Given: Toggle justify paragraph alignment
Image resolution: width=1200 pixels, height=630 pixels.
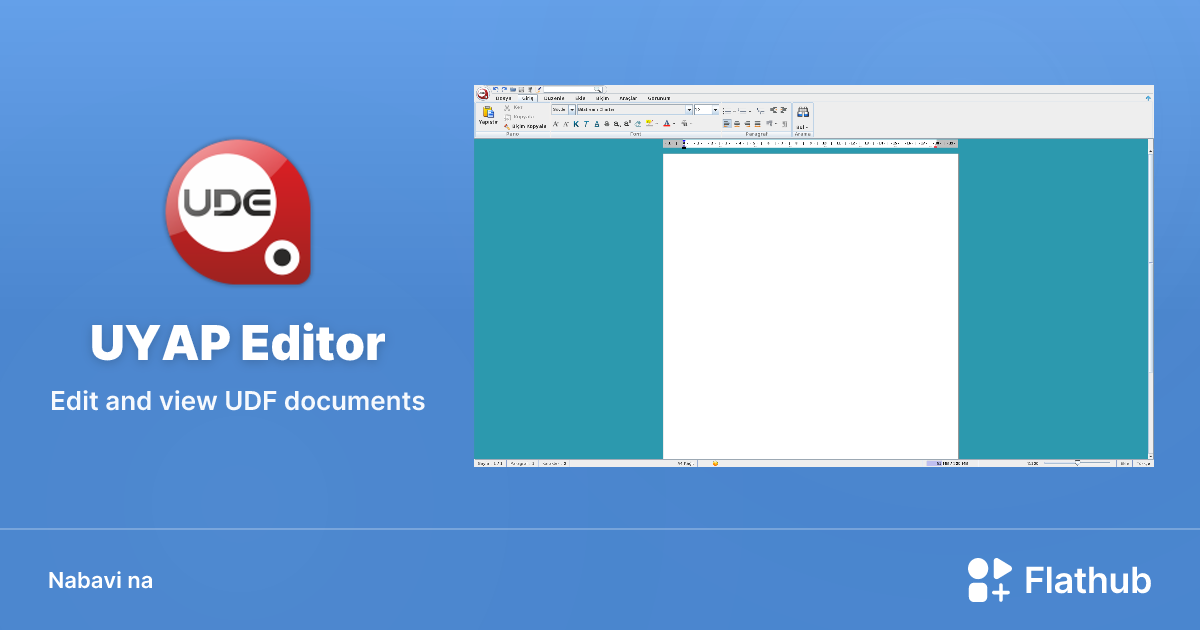Looking at the screenshot, I should 756,123.
